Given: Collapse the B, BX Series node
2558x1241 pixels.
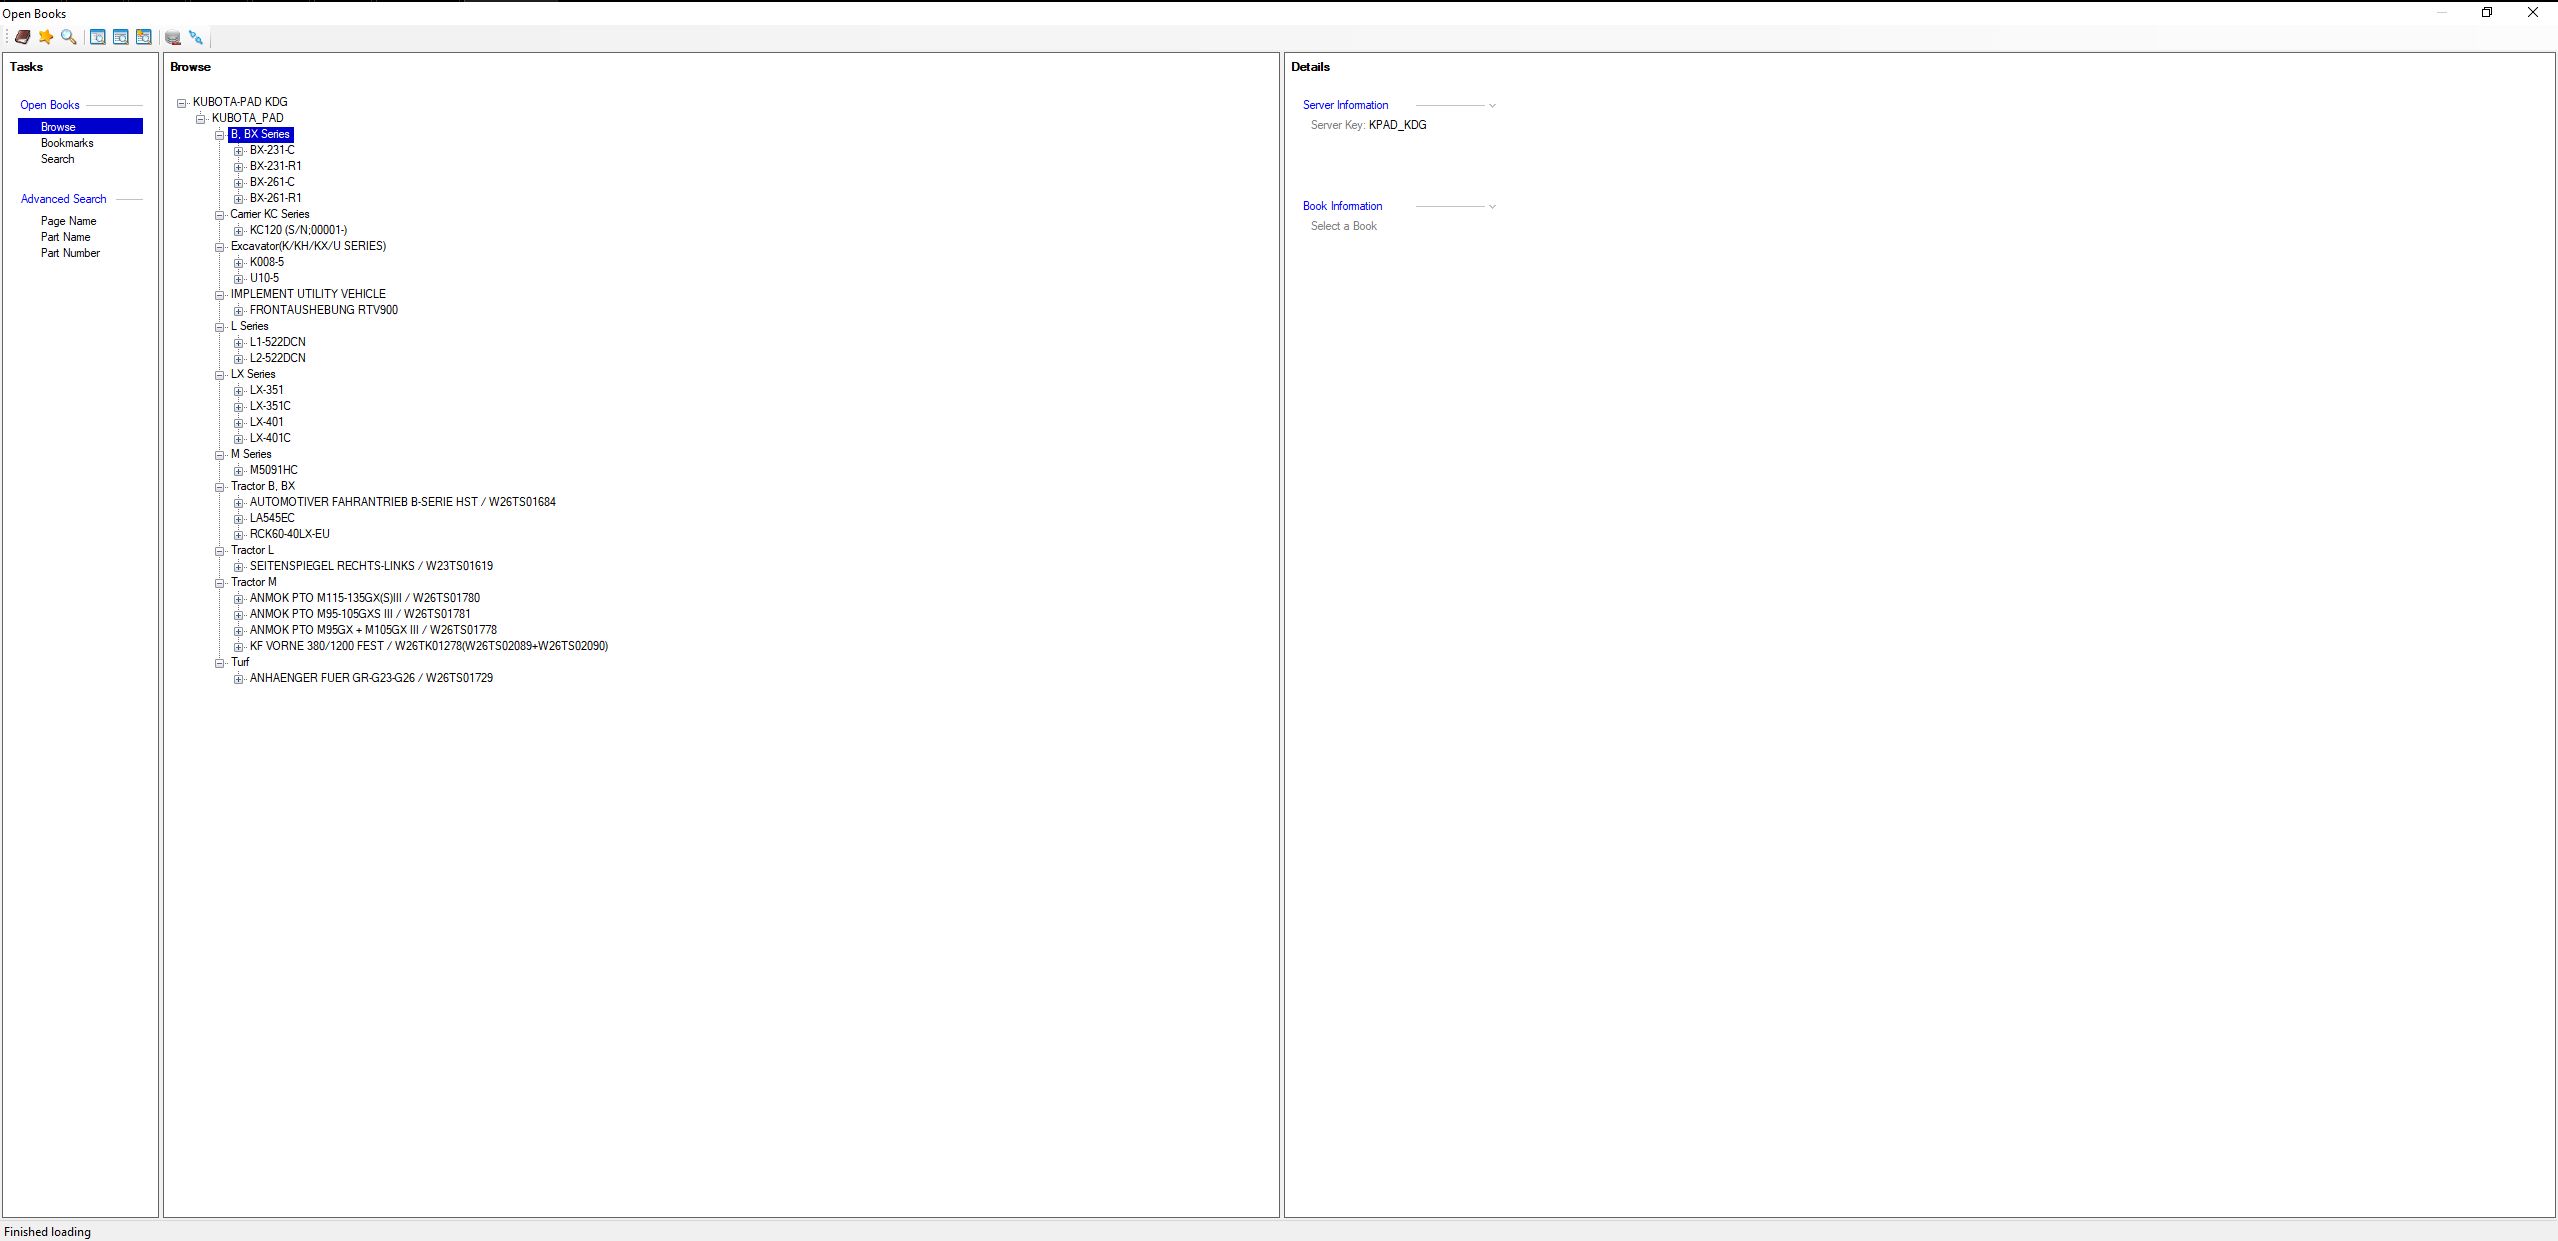Looking at the screenshot, I should click(x=220, y=134).
